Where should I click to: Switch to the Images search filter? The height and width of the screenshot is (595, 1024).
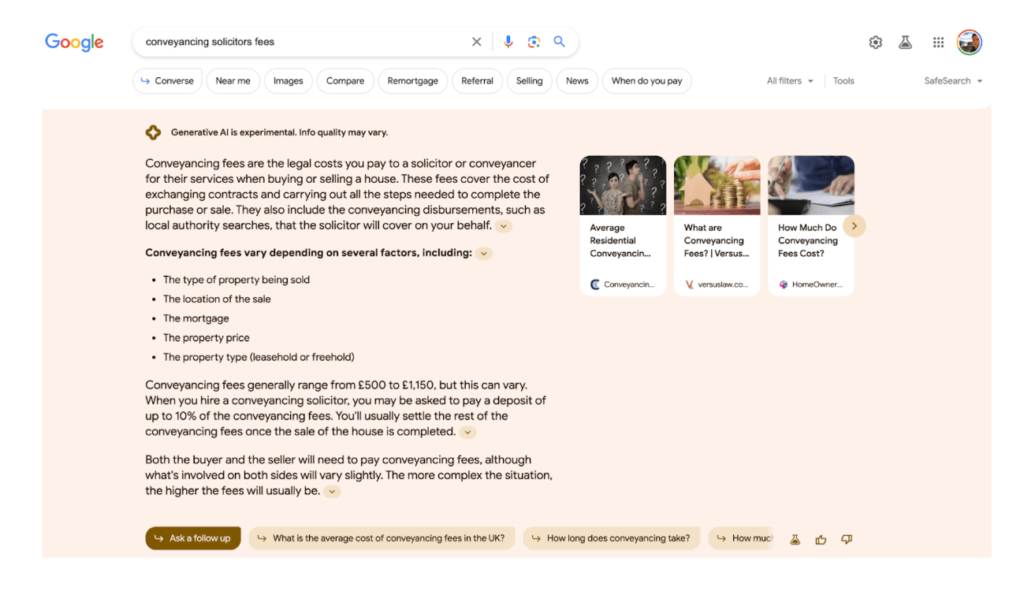(x=288, y=80)
